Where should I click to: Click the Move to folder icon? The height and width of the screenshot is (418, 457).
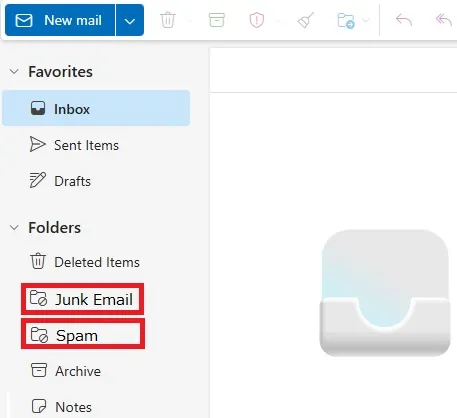point(346,21)
